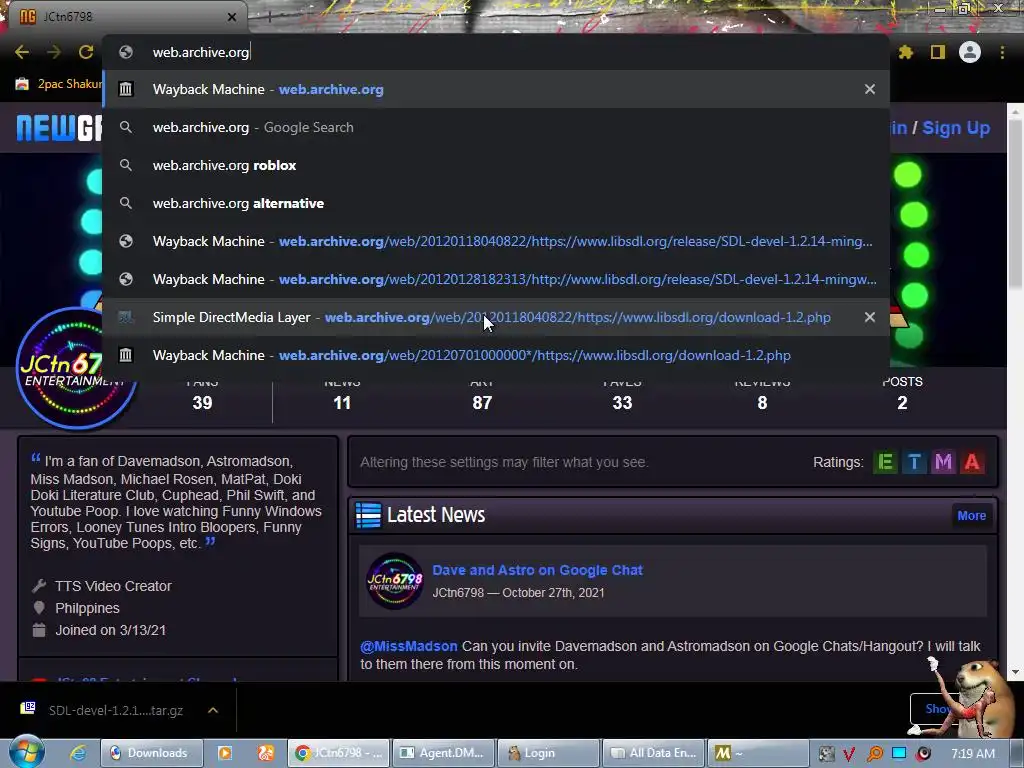Click the TTS Video Creator text
1024x768 pixels.
(x=113, y=586)
